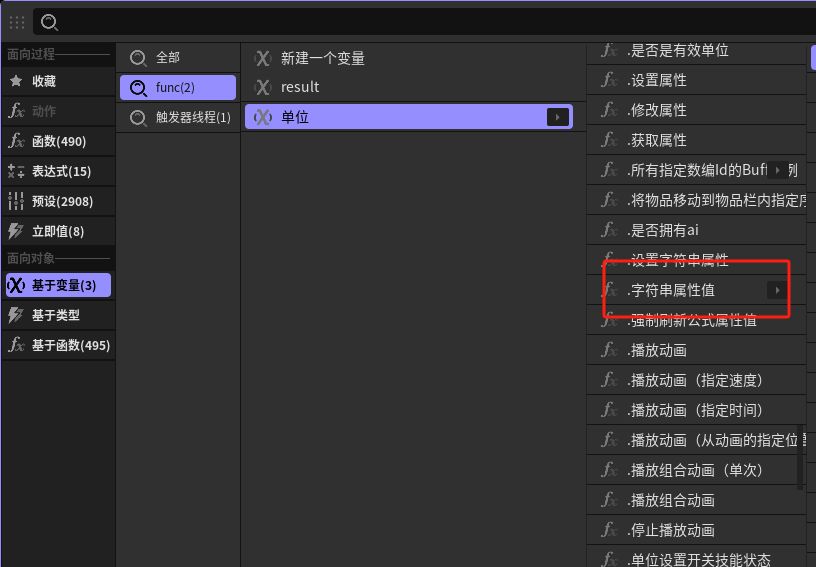
Task: Open the 立即值(8) category
Action: 58,231
